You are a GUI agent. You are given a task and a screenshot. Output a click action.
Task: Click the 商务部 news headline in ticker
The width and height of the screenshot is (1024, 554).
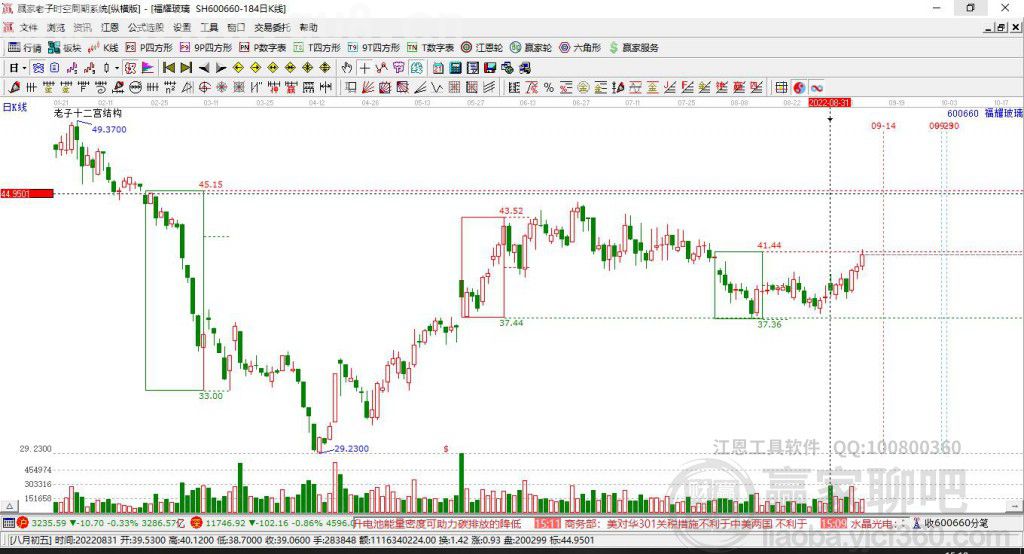684,523
